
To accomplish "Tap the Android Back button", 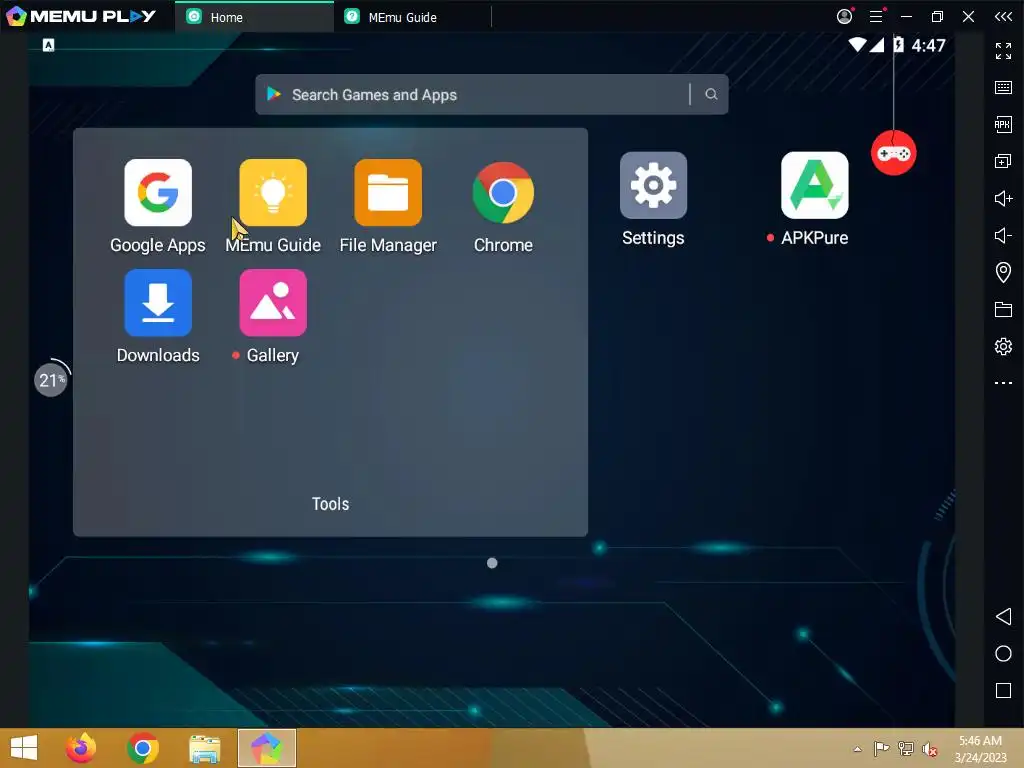I will (1003, 616).
